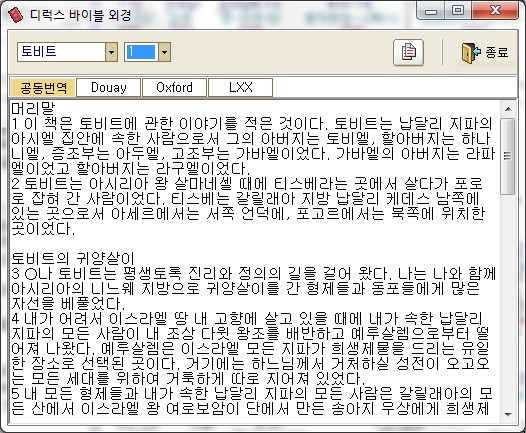Open the Oxford translation tab

pyautogui.click(x=174, y=88)
